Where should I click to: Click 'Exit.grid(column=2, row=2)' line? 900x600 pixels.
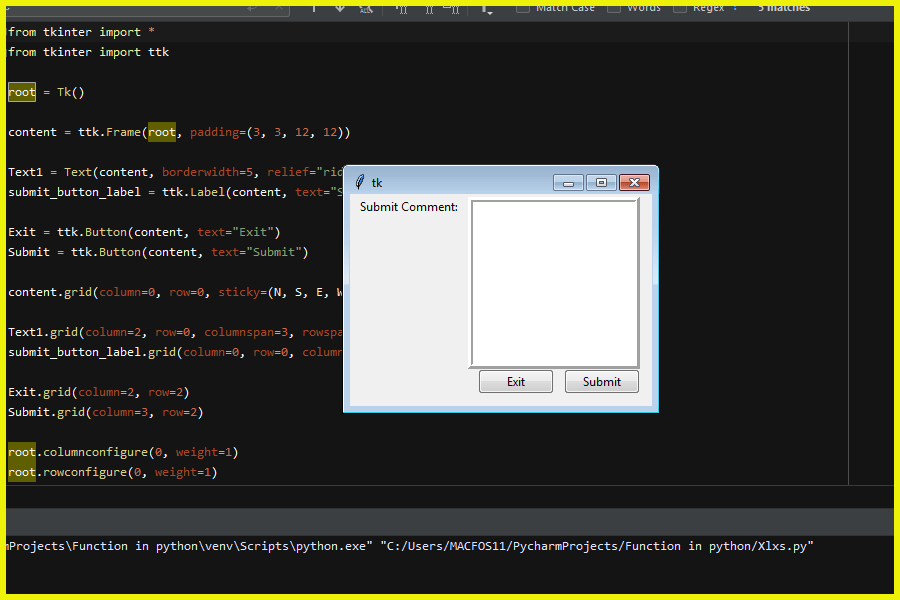99,392
